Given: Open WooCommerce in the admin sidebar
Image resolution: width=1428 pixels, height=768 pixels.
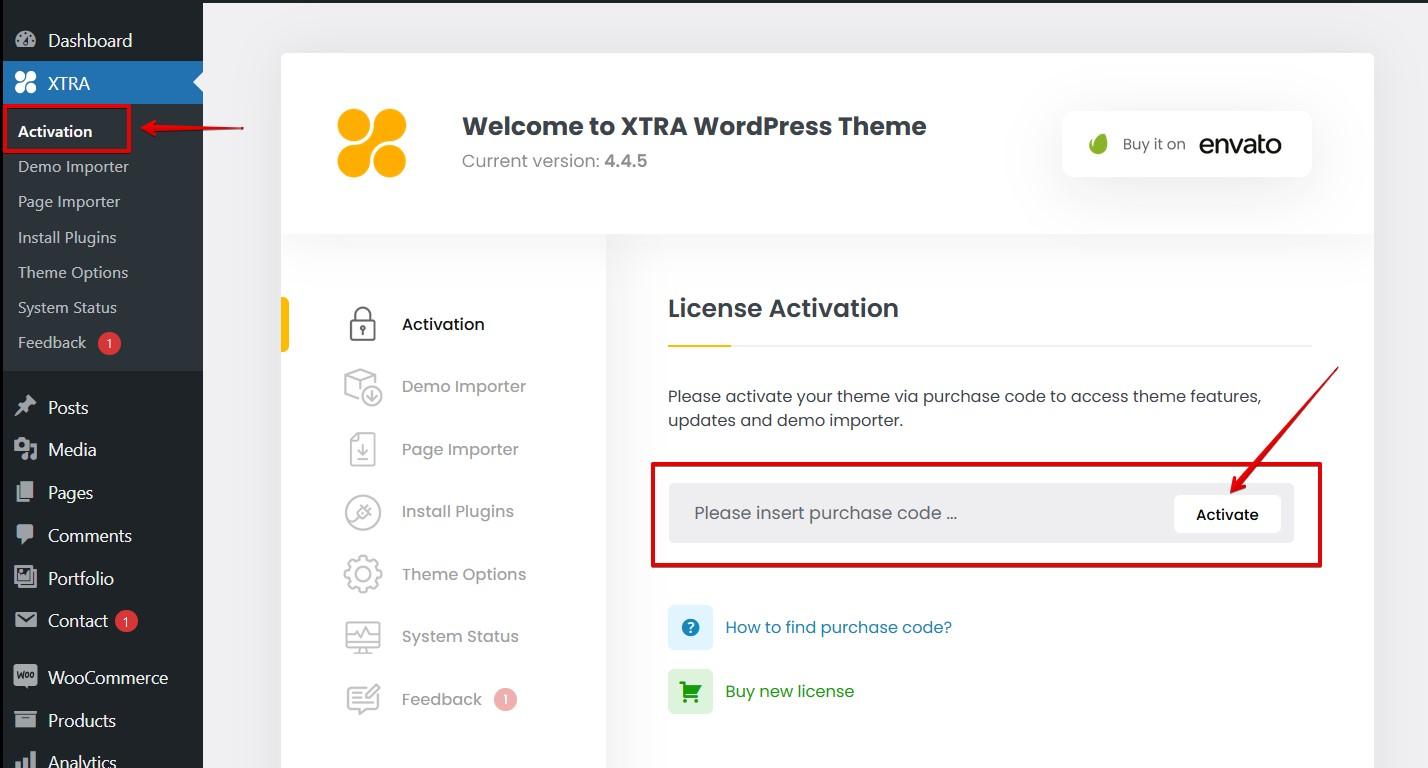Looking at the screenshot, I should [x=107, y=678].
